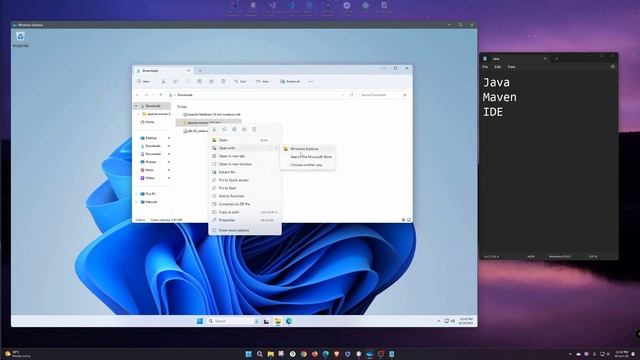640x360 pixels.
Task: Click the Search Downloads field in Explorer
Action: [x=383, y=95]
